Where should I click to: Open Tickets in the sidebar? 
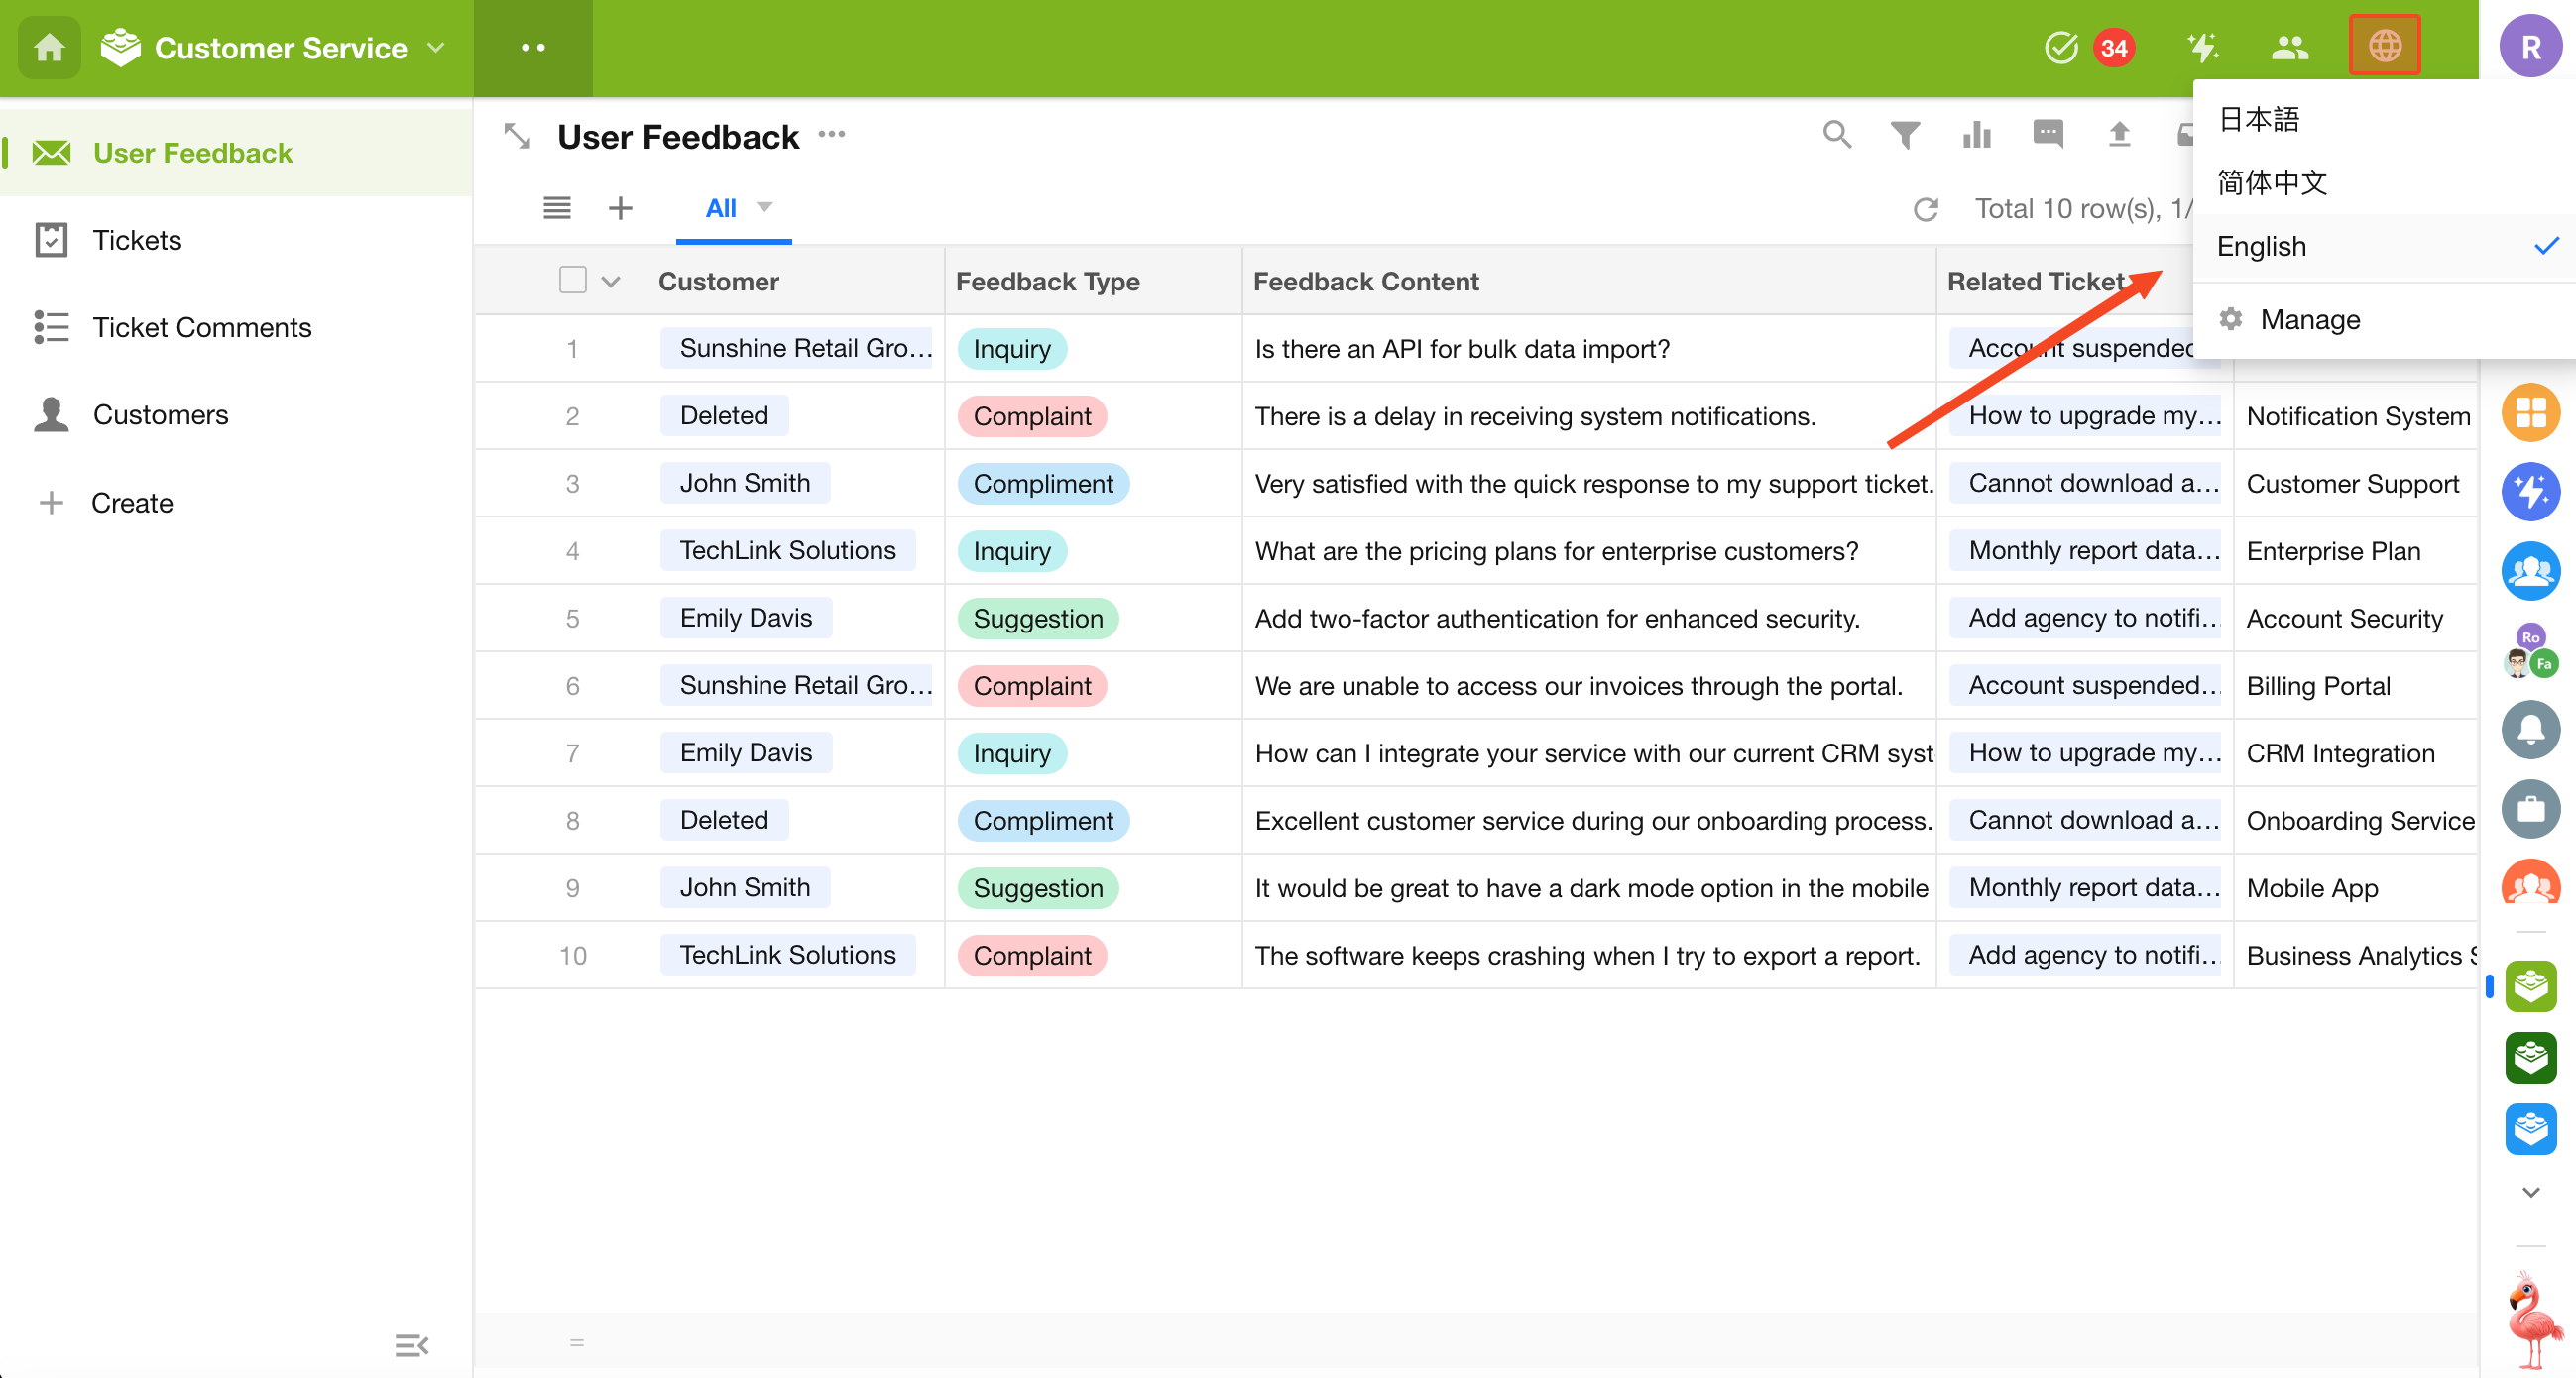[x=137, y=240]
